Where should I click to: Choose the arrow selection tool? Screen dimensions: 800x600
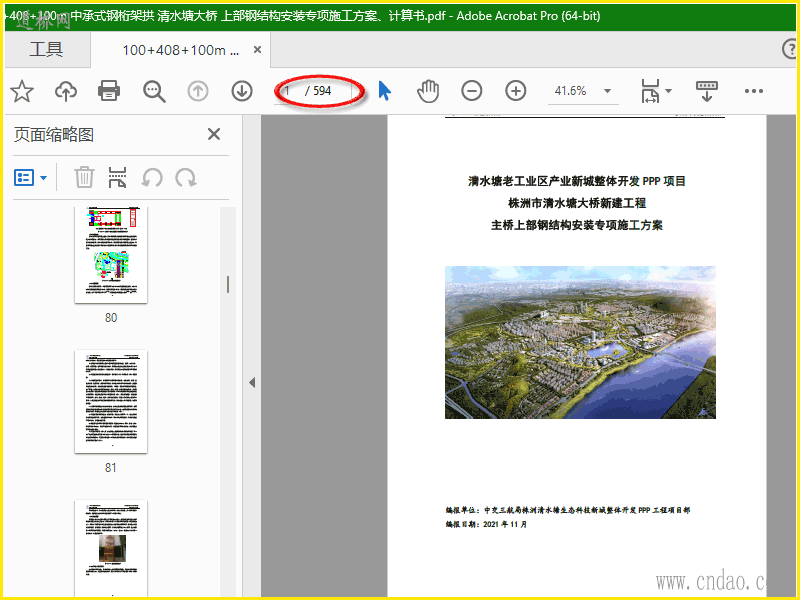[x=385, y=91]
